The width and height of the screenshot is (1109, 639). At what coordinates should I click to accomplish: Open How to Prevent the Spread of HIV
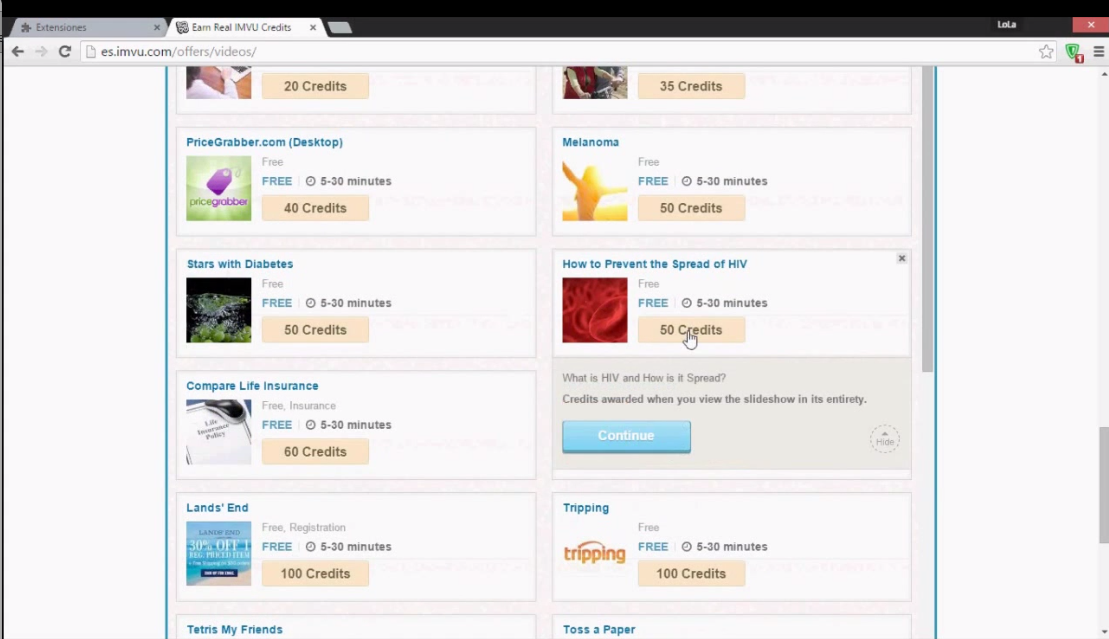click(654, 264)
